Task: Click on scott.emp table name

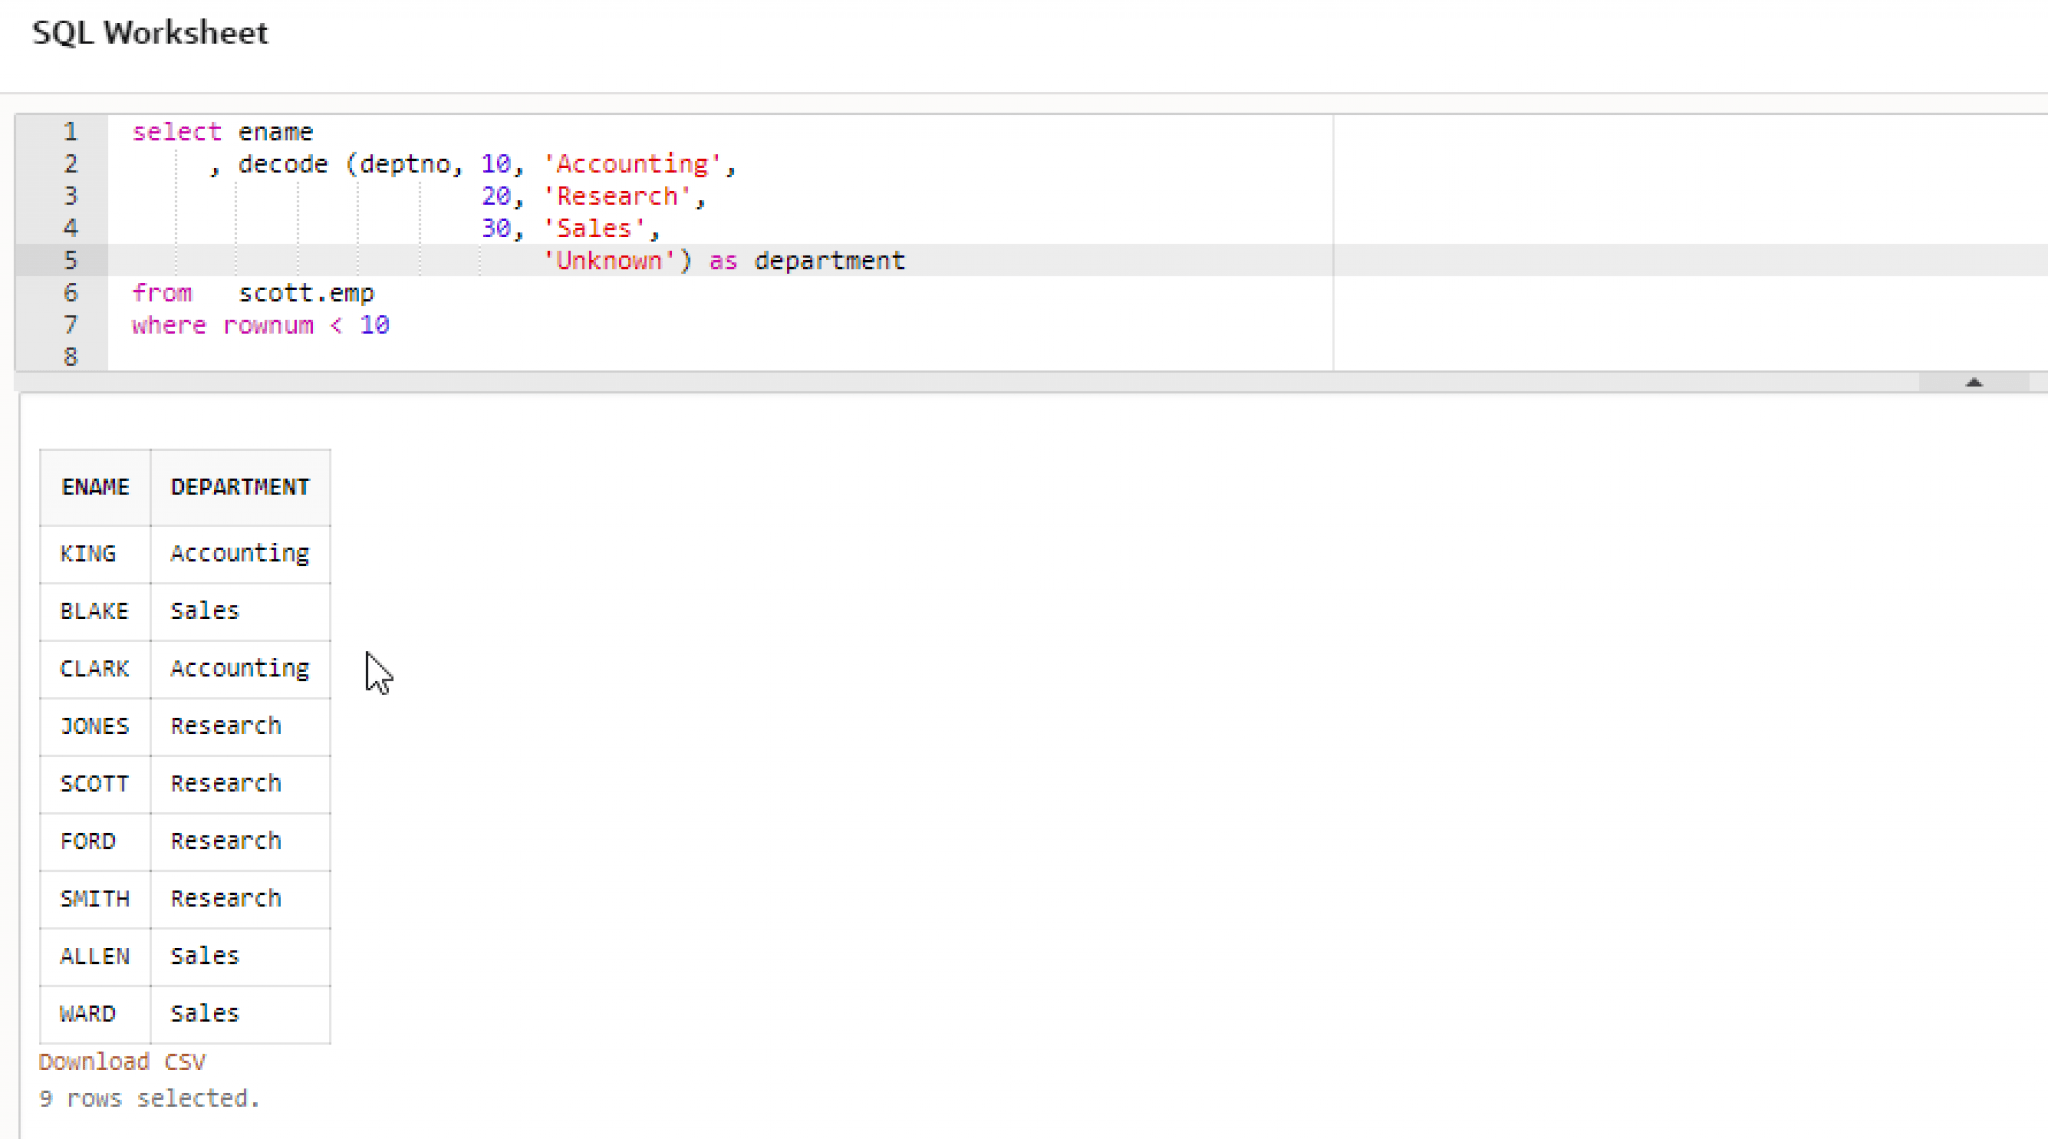Action: [306, 293]
